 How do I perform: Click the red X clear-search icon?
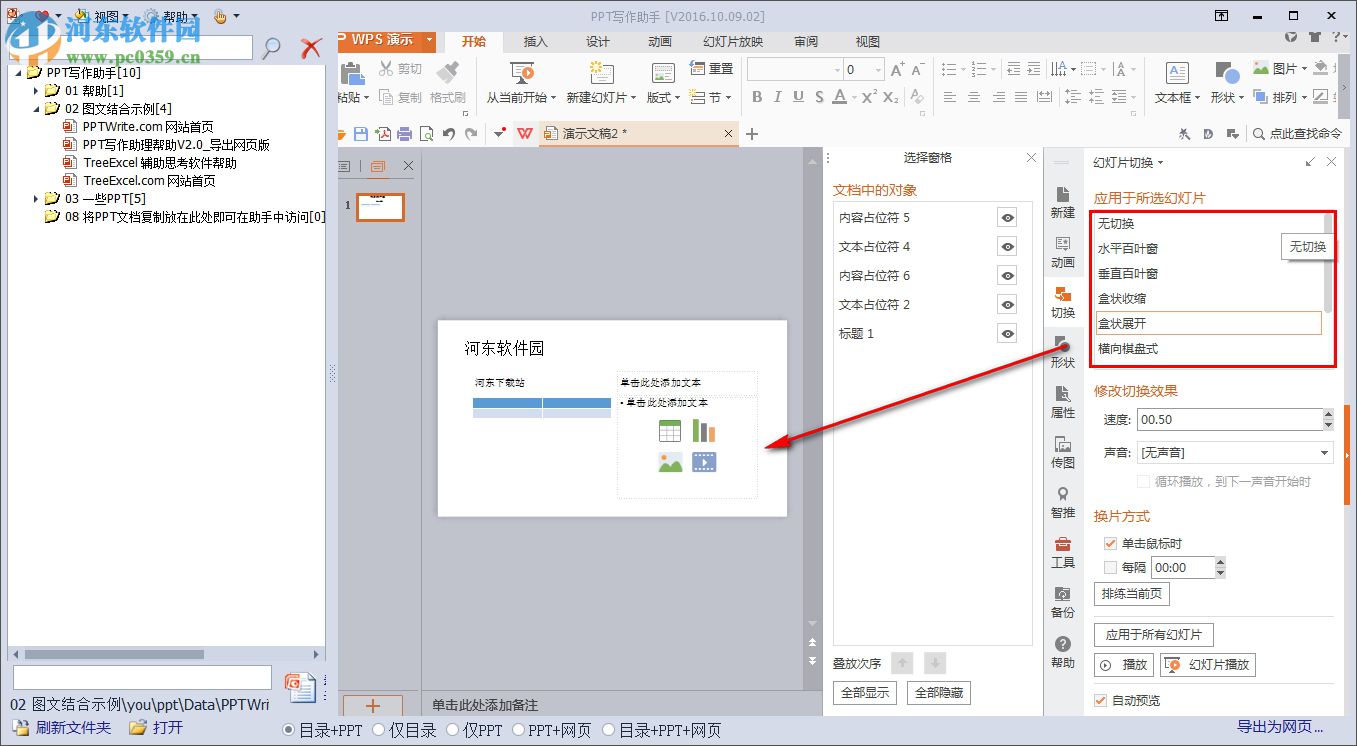pyautogui.click(x=312, y=47)
